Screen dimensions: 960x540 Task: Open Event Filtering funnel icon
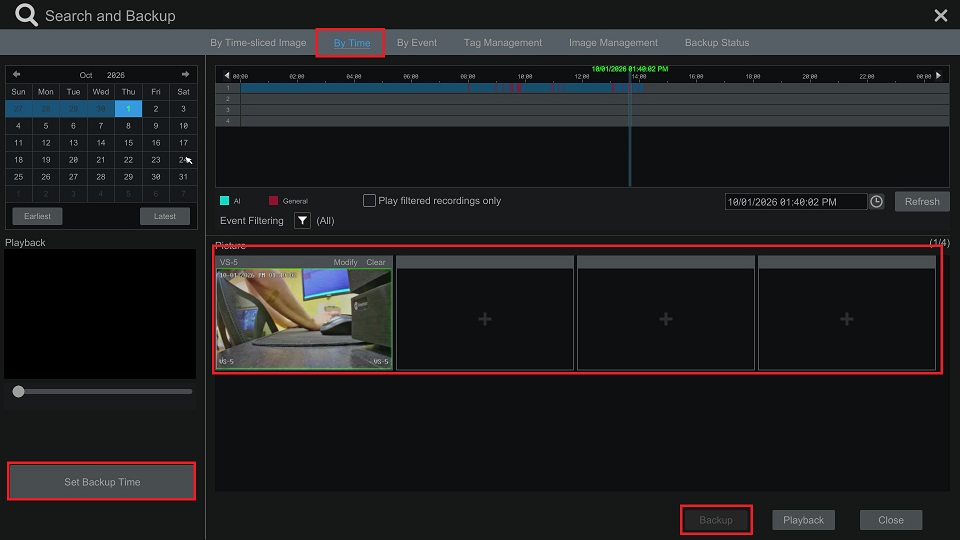click(302, 220)
